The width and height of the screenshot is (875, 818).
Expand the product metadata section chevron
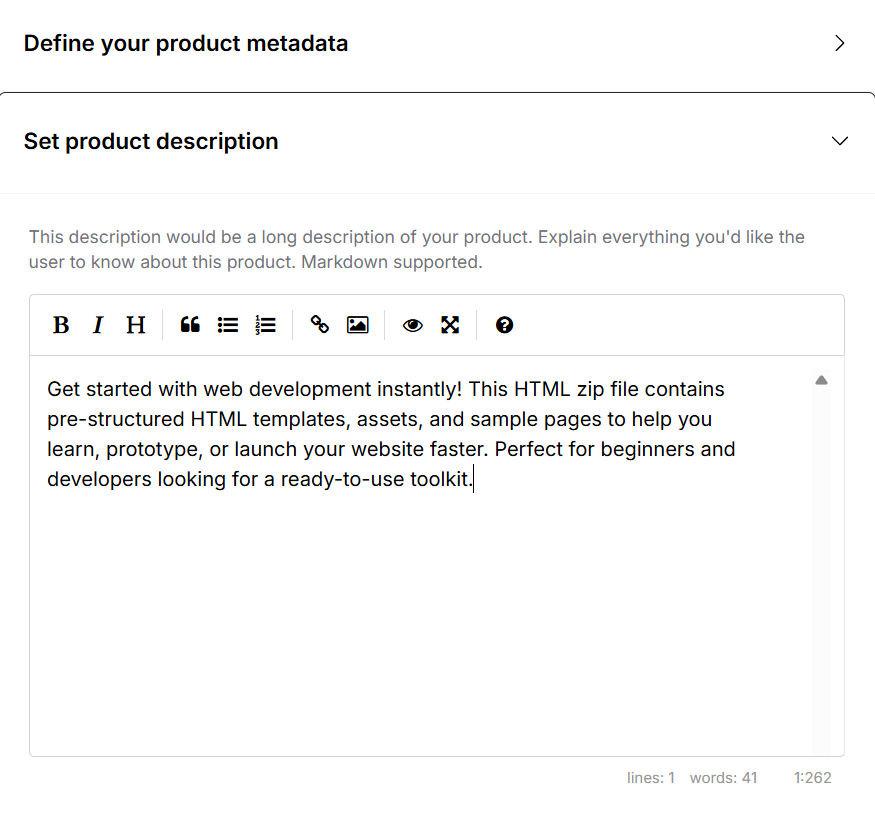[x=839, y=44]
